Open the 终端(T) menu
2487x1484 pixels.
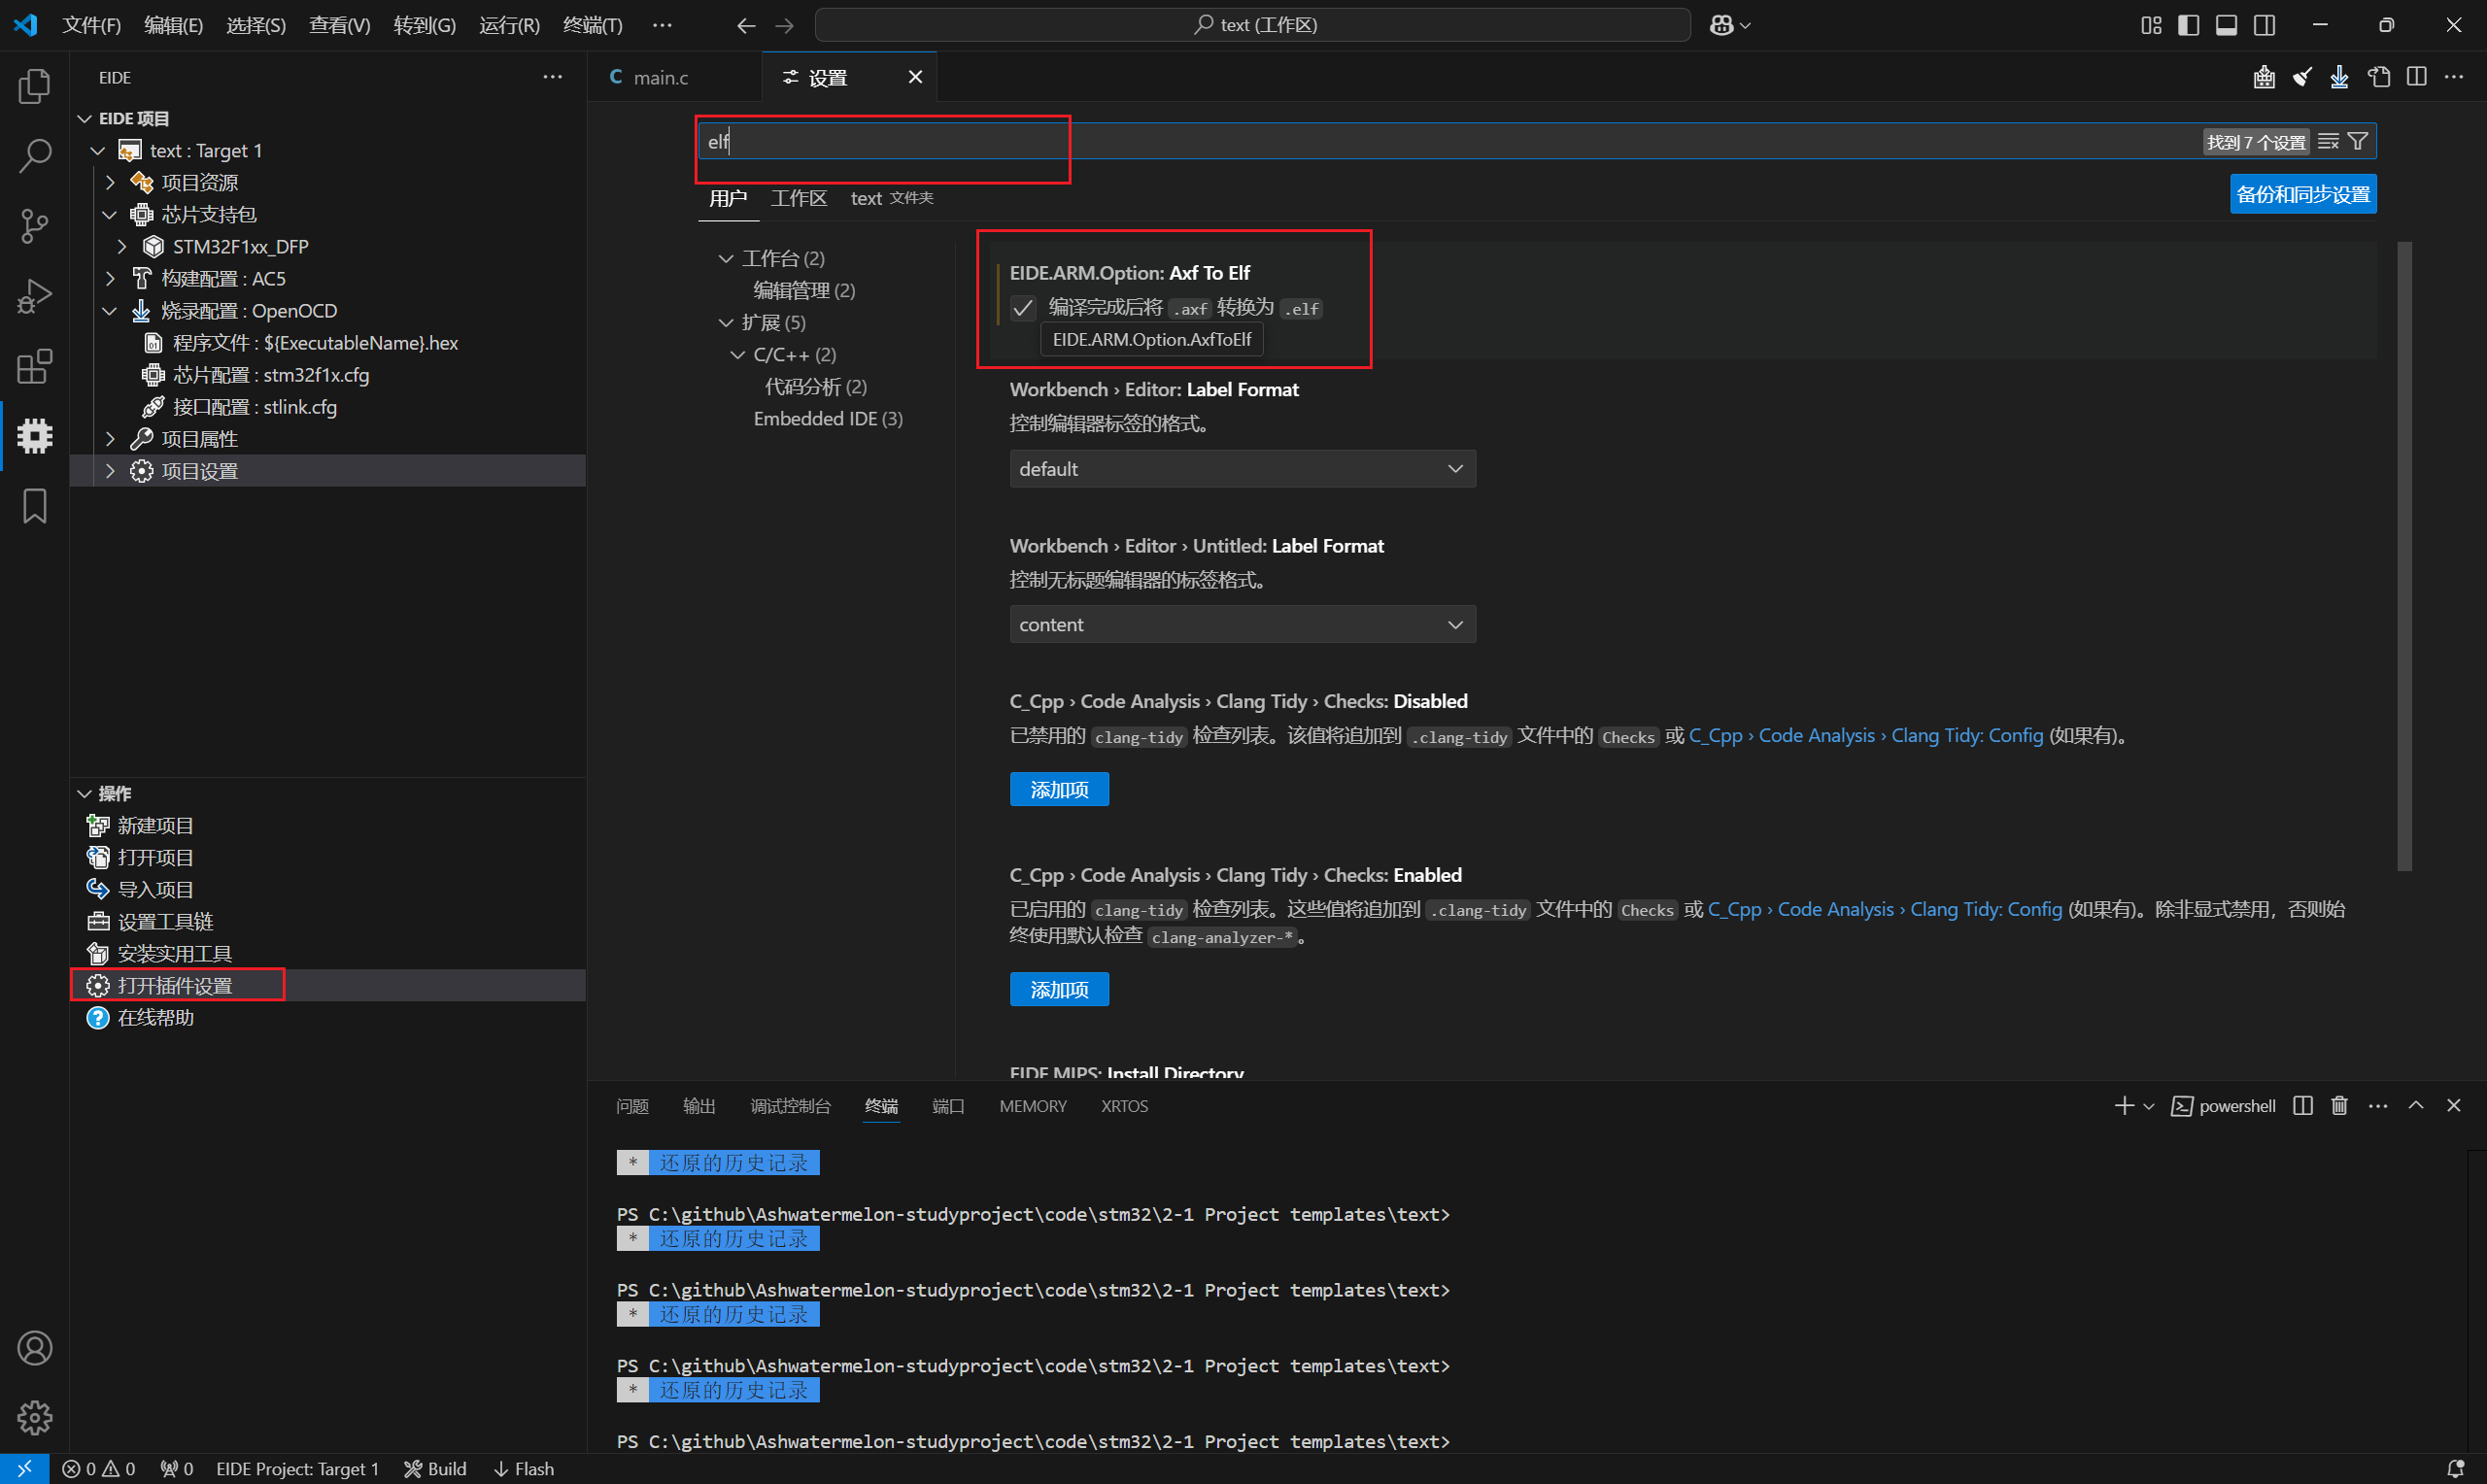tap(592, 25)
